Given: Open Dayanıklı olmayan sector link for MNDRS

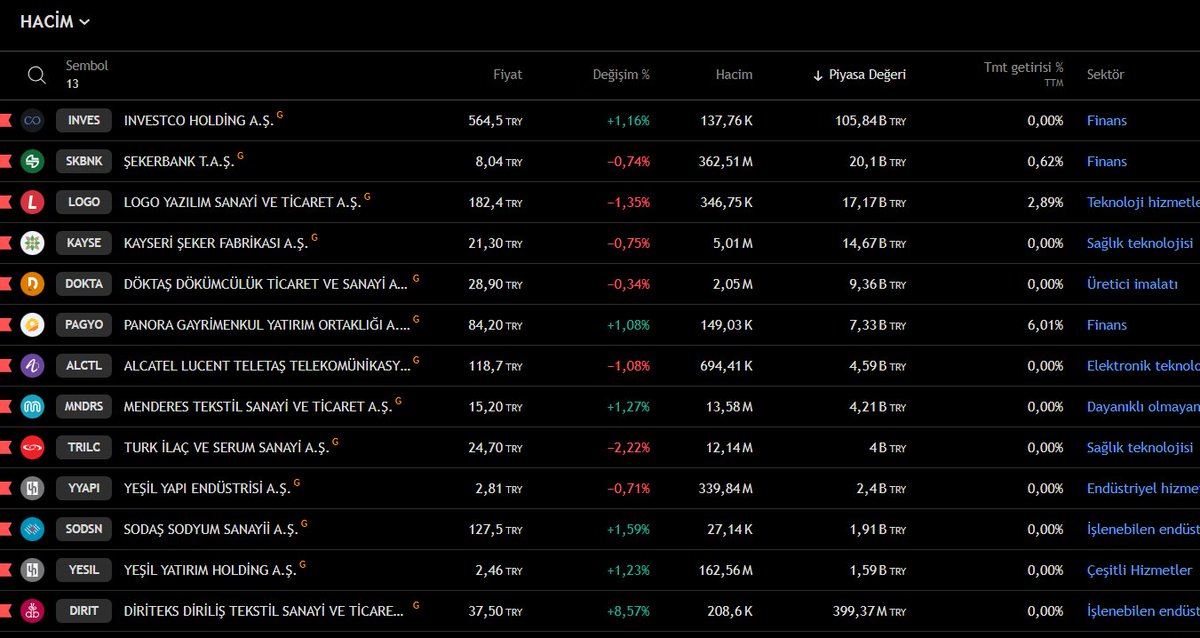Looking at the screenshot, I should coord(1143,407).
